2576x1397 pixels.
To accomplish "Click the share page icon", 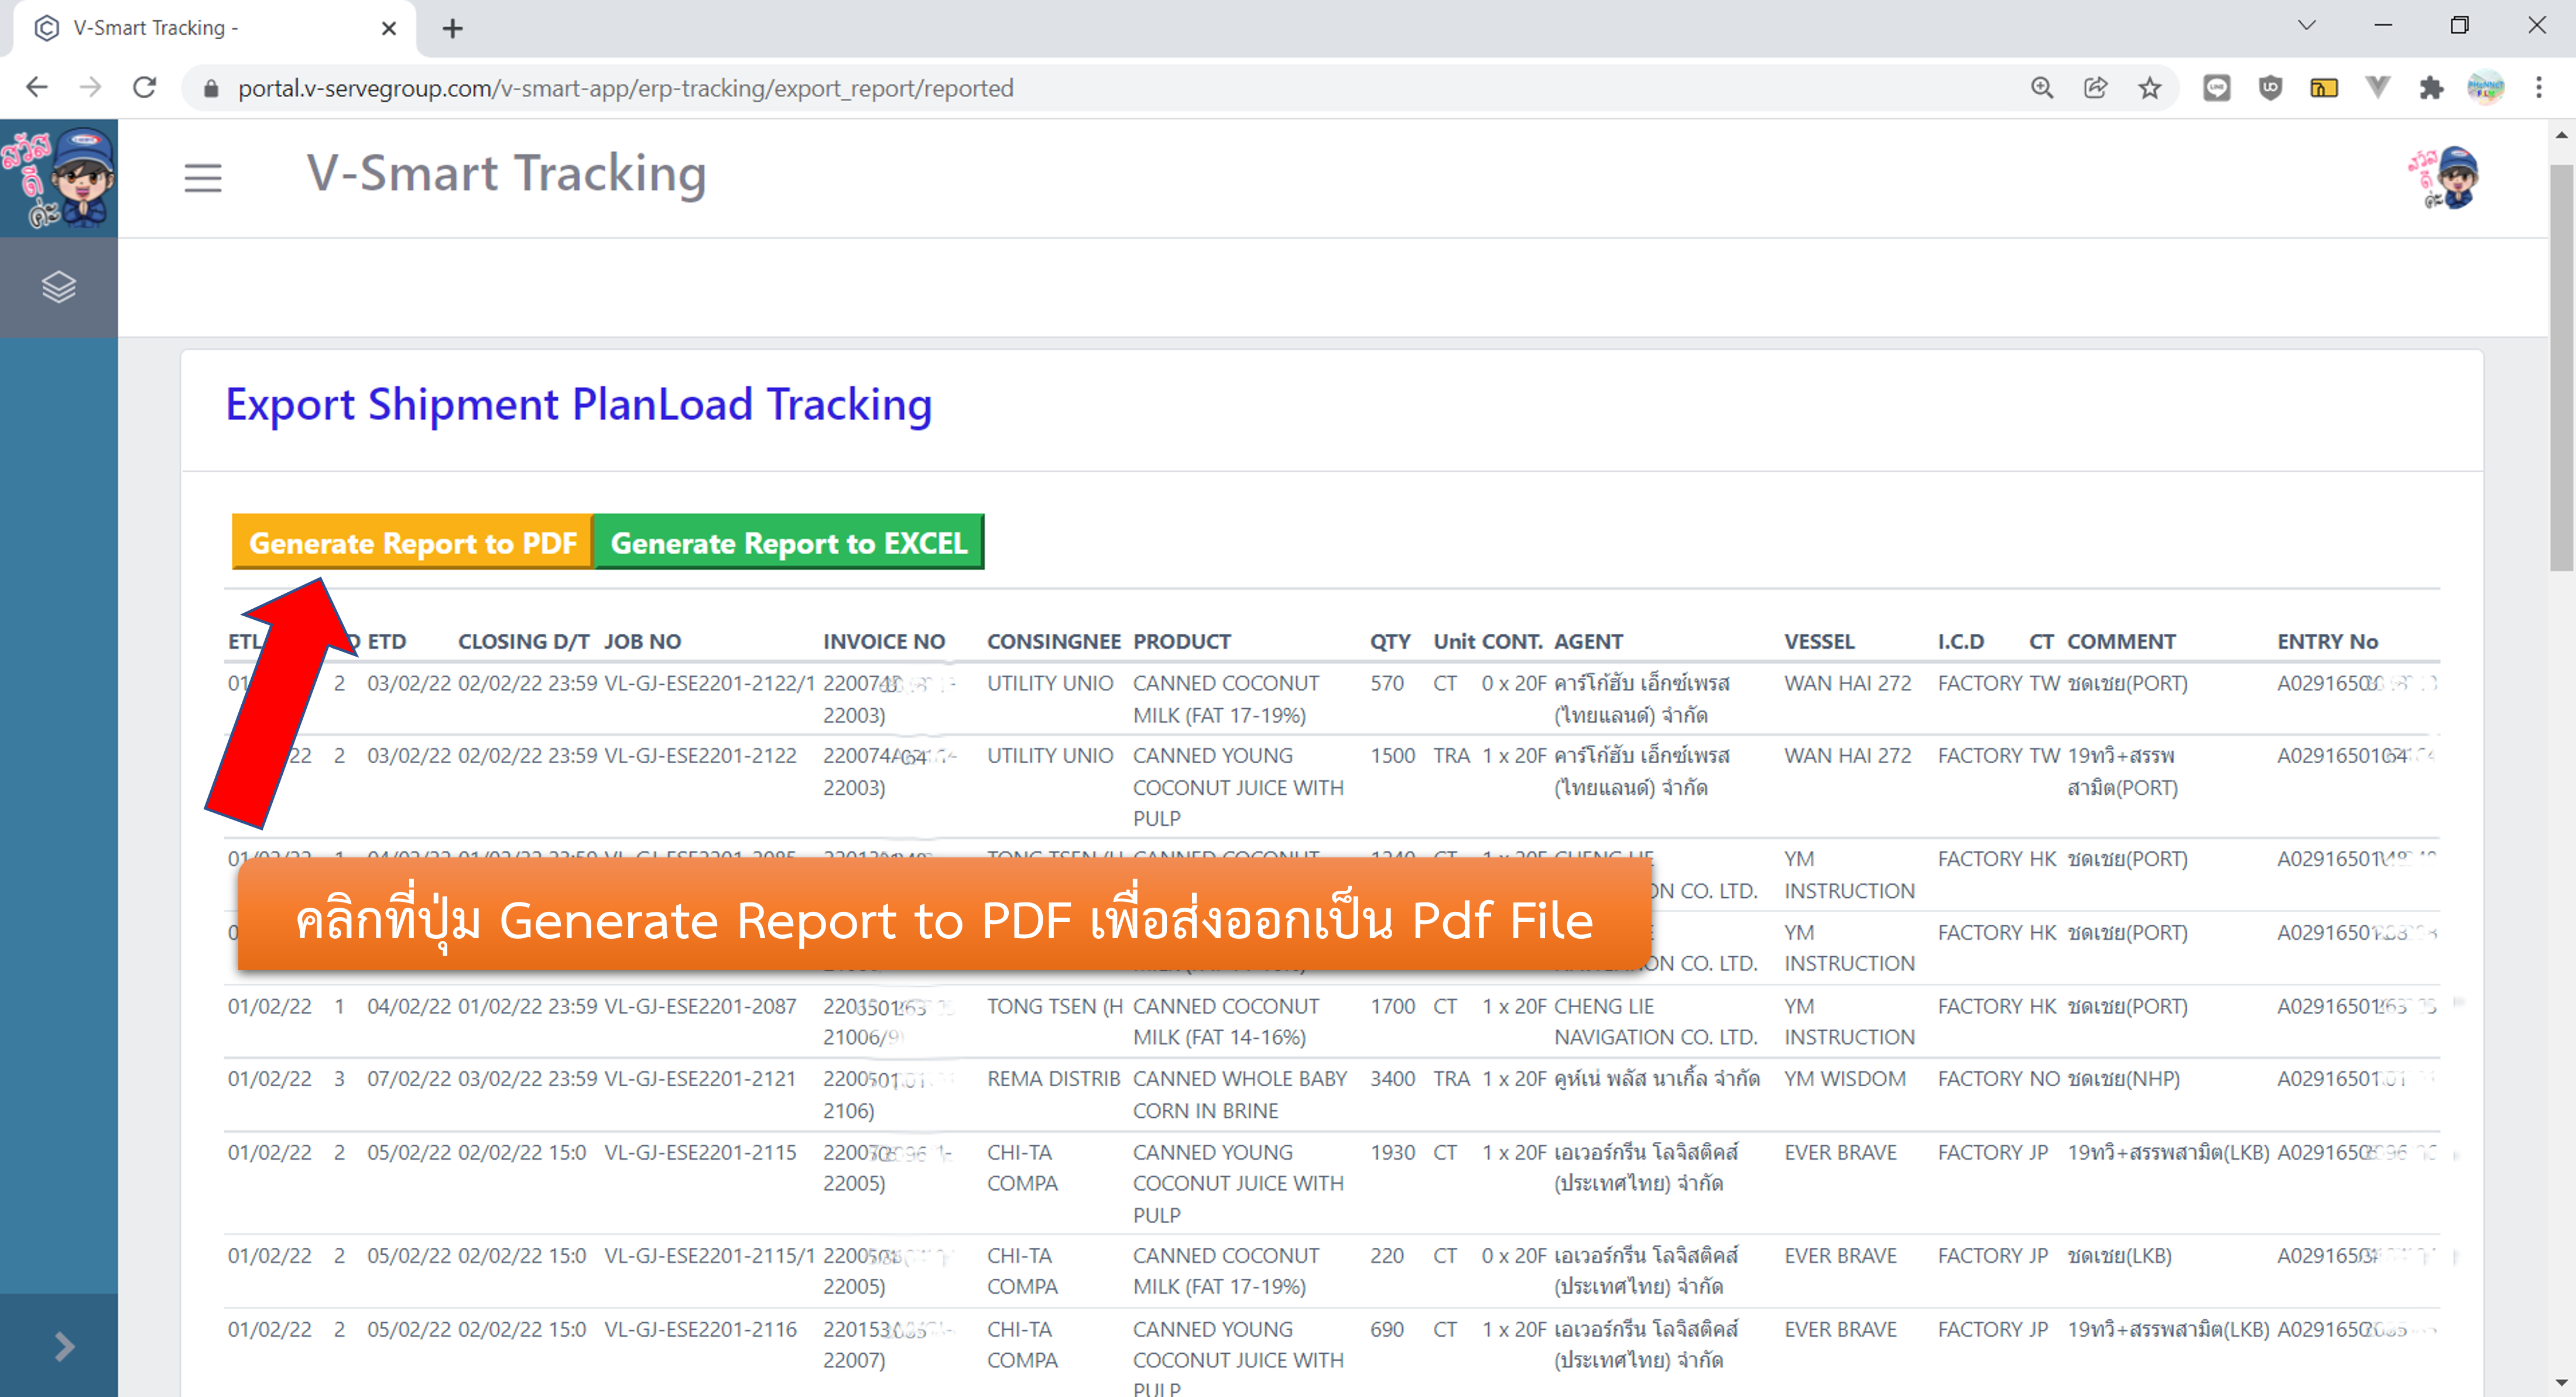I will tap(2096, 88).
